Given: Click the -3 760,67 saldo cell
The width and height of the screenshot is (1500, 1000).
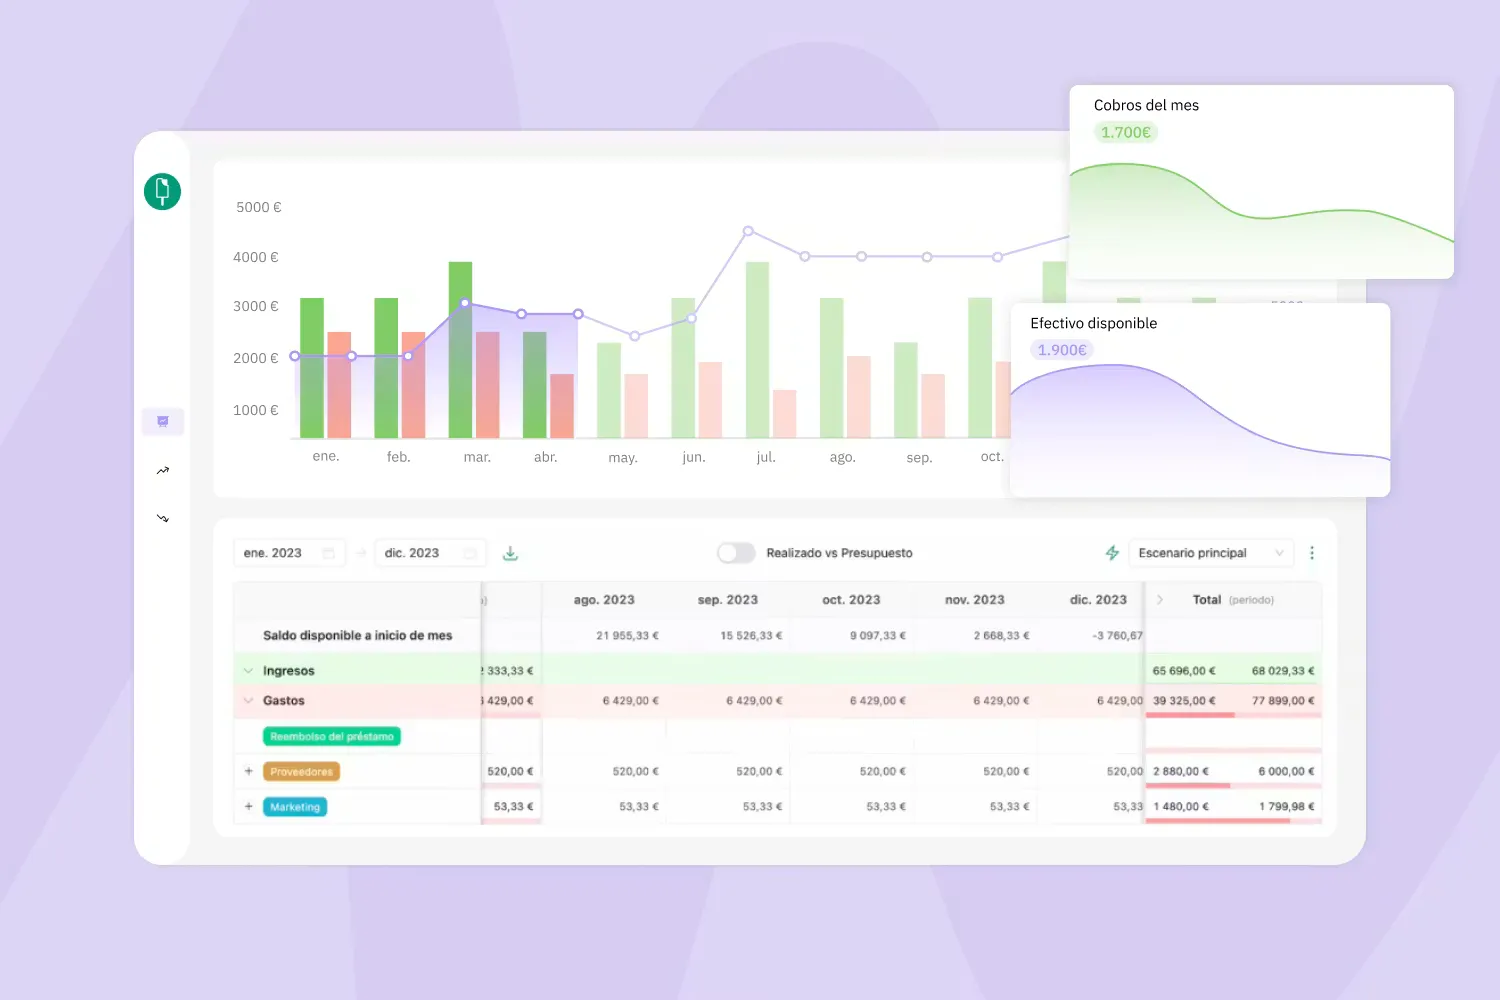Looking at the screenshot, I should pyautogui.click(x=1117, y=636).
